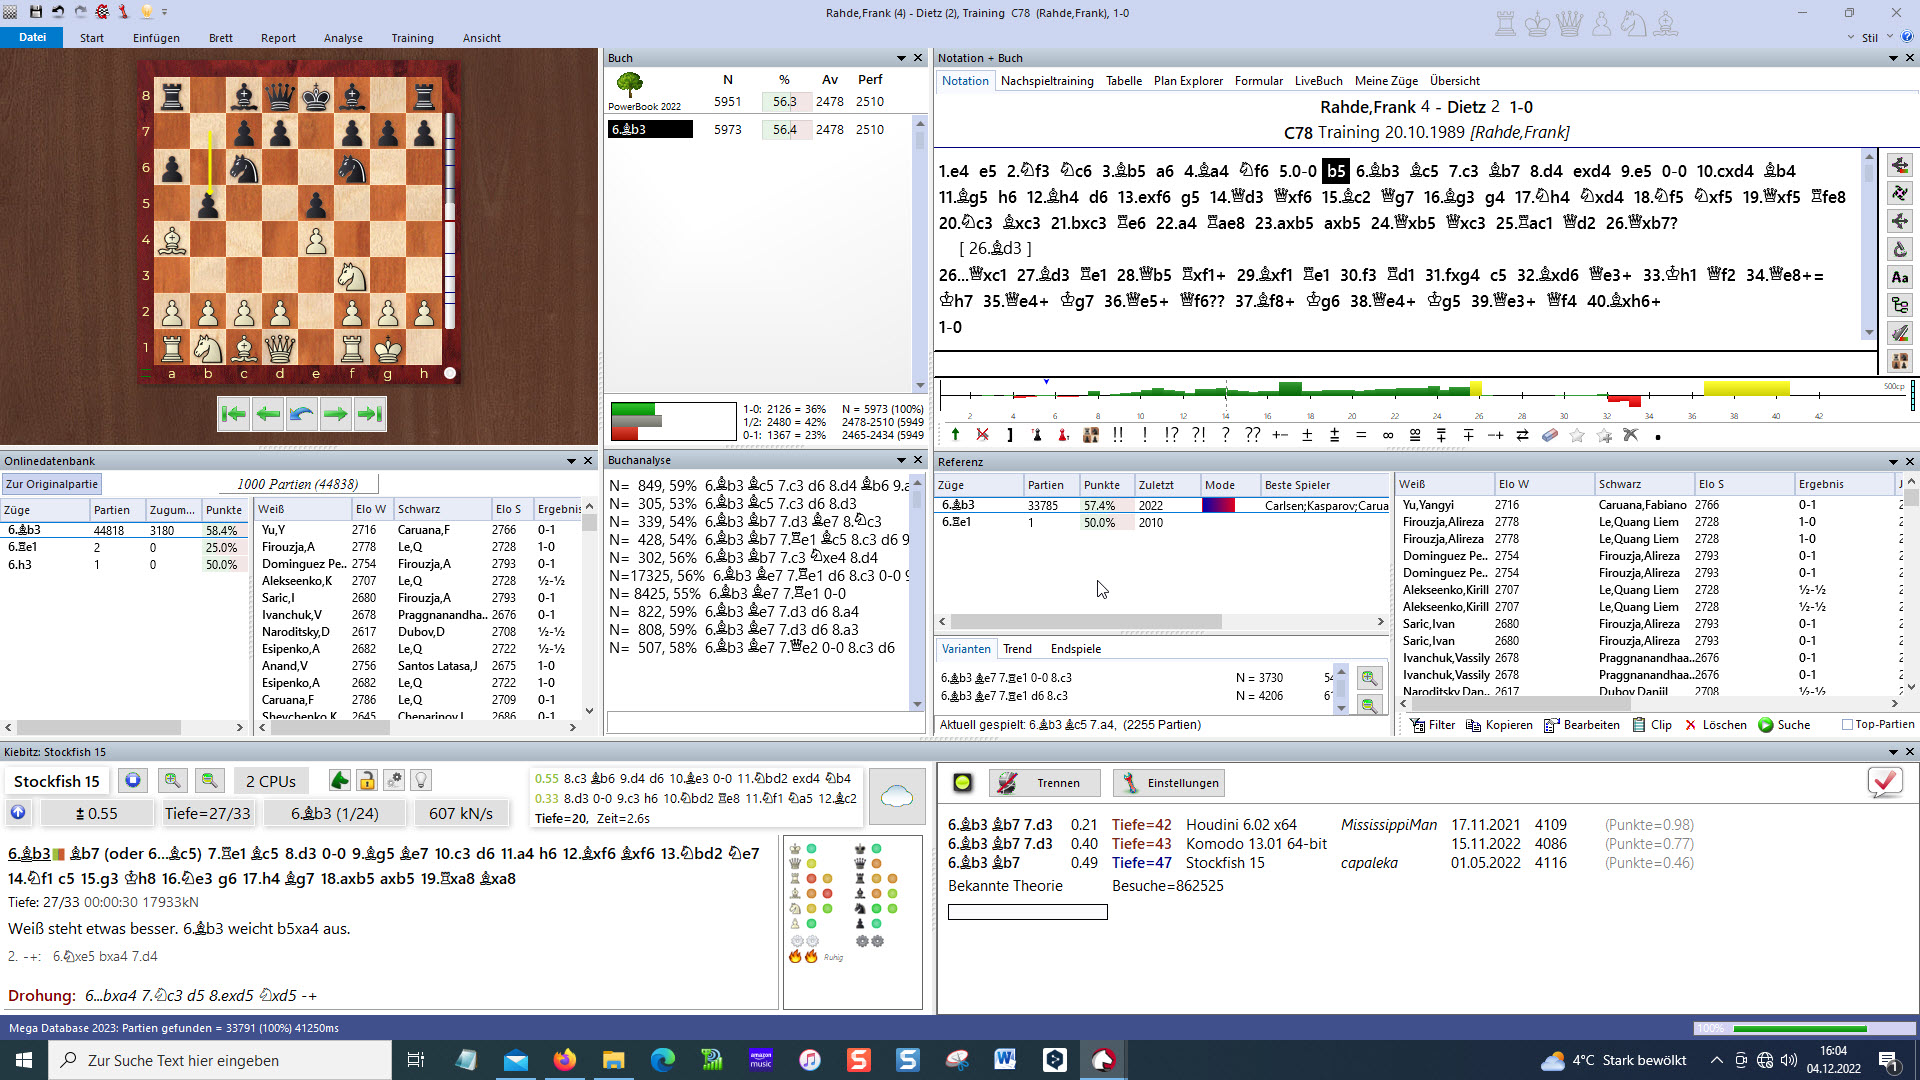Click Filter in Referenz toolbar
Viewport: 1920px width, 1080px height.
(1433, 725)
